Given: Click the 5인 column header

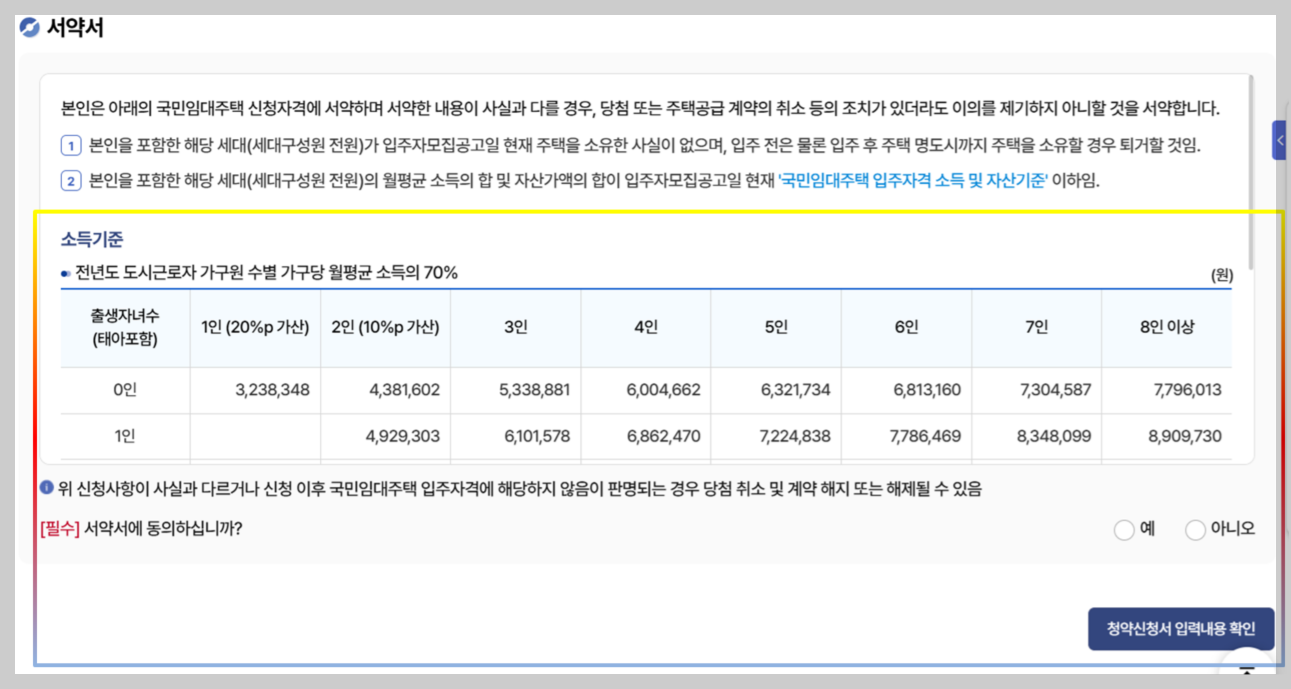Looking at the screenshot, I should tap(776, 327).
